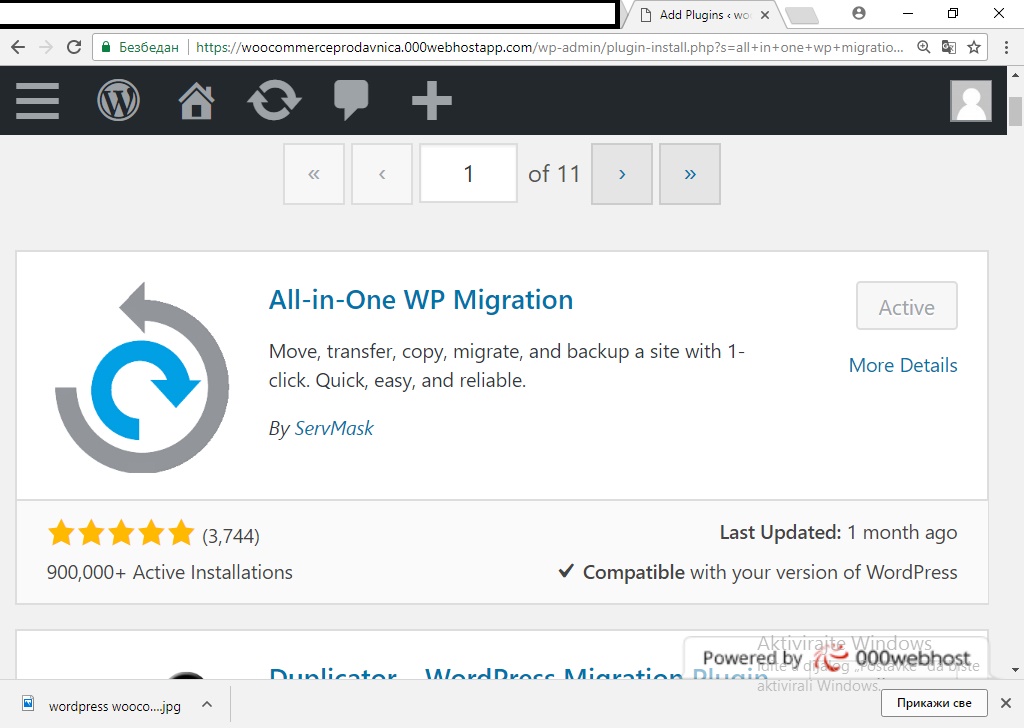Image resolution: width=1024 pixels, height=728 pixels.
Task: Go back with the browser back arrow
Action: (18, 47)
